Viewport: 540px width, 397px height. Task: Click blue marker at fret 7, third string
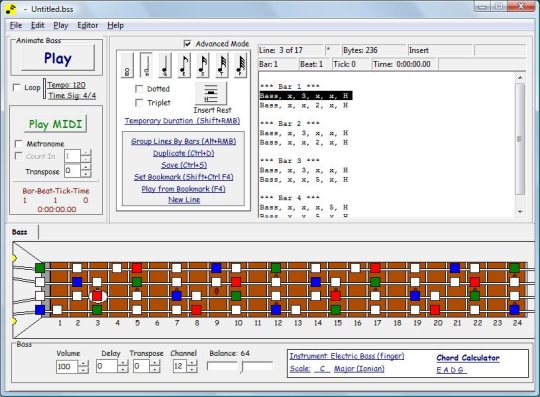coord(176,296)
